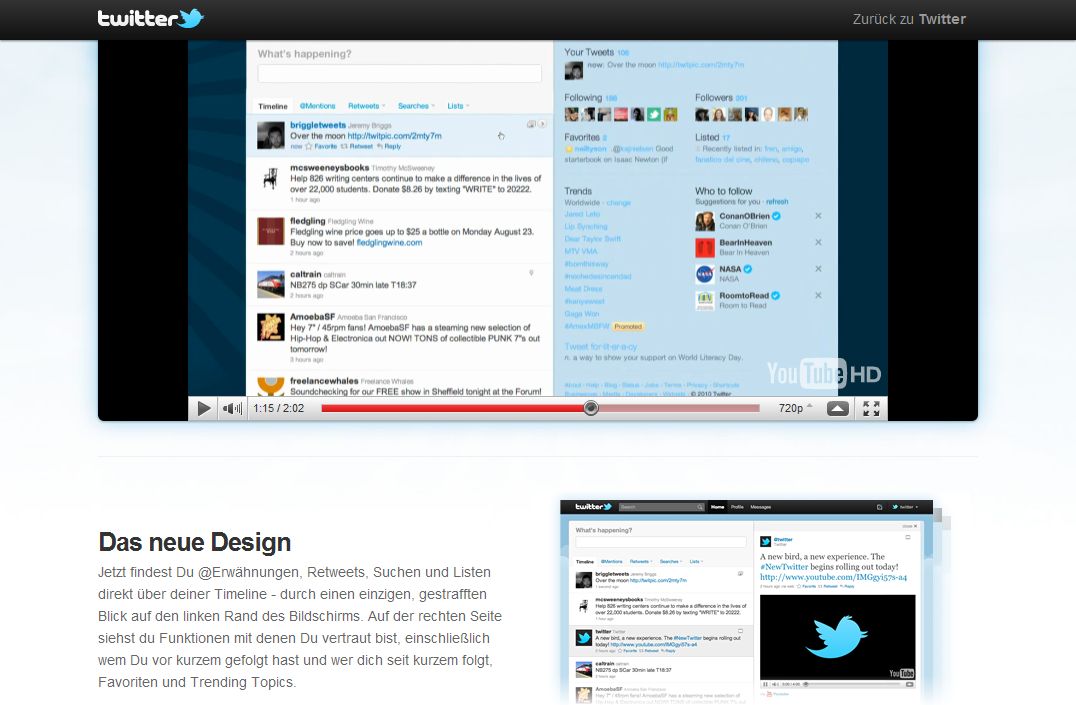
Task: Click the briggletweets username in the tweet
Action: coord(318,125)
